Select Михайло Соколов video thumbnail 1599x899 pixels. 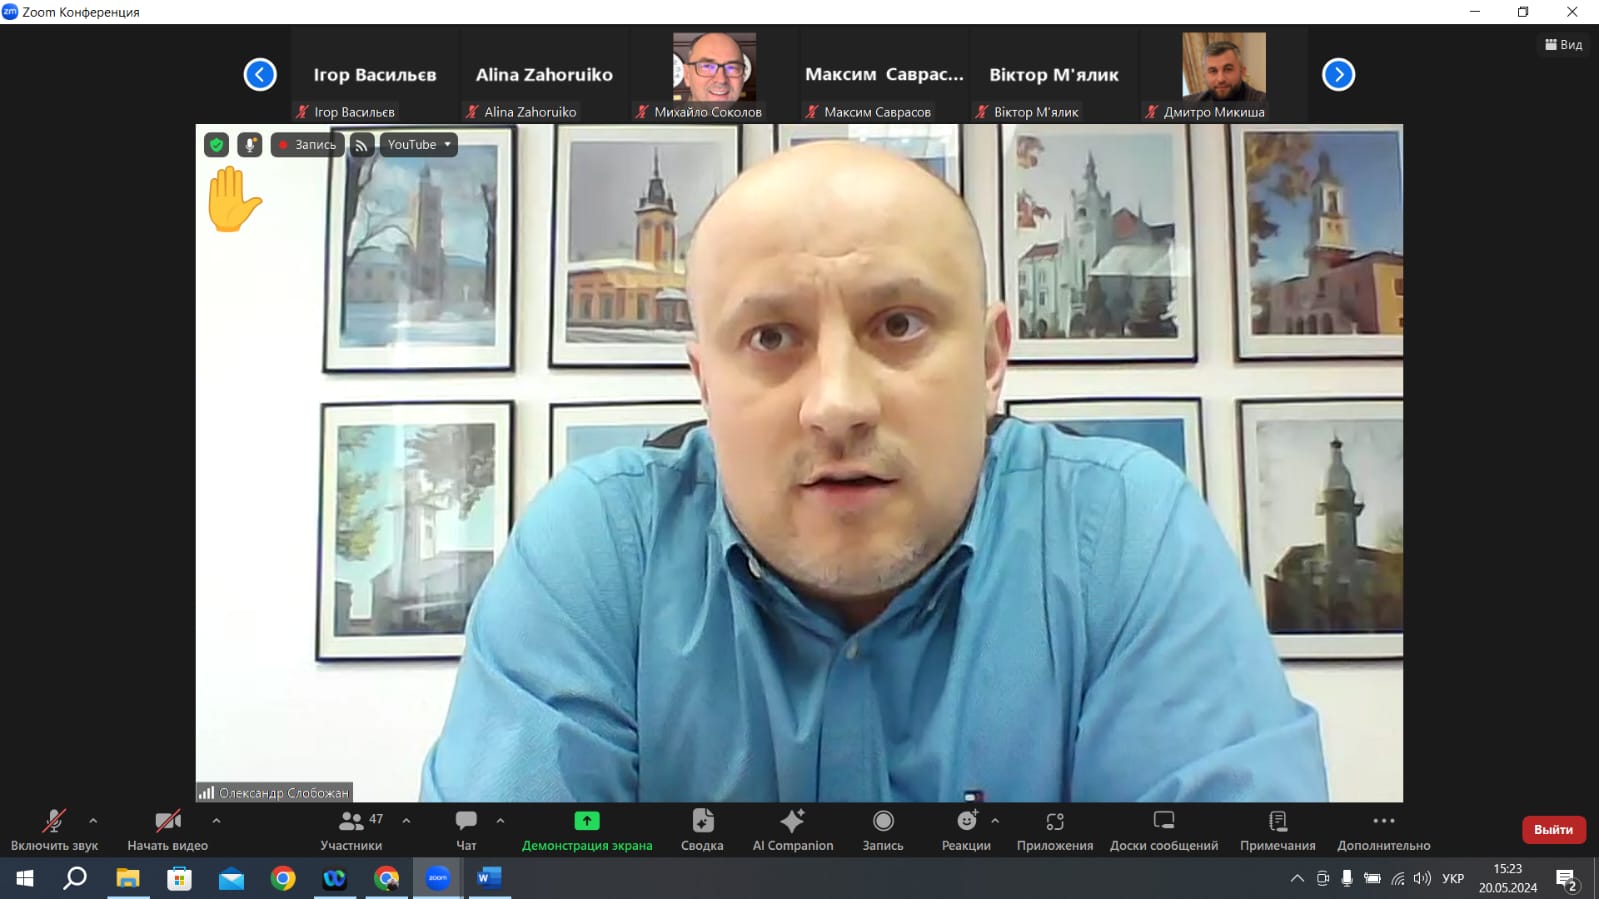714,75
